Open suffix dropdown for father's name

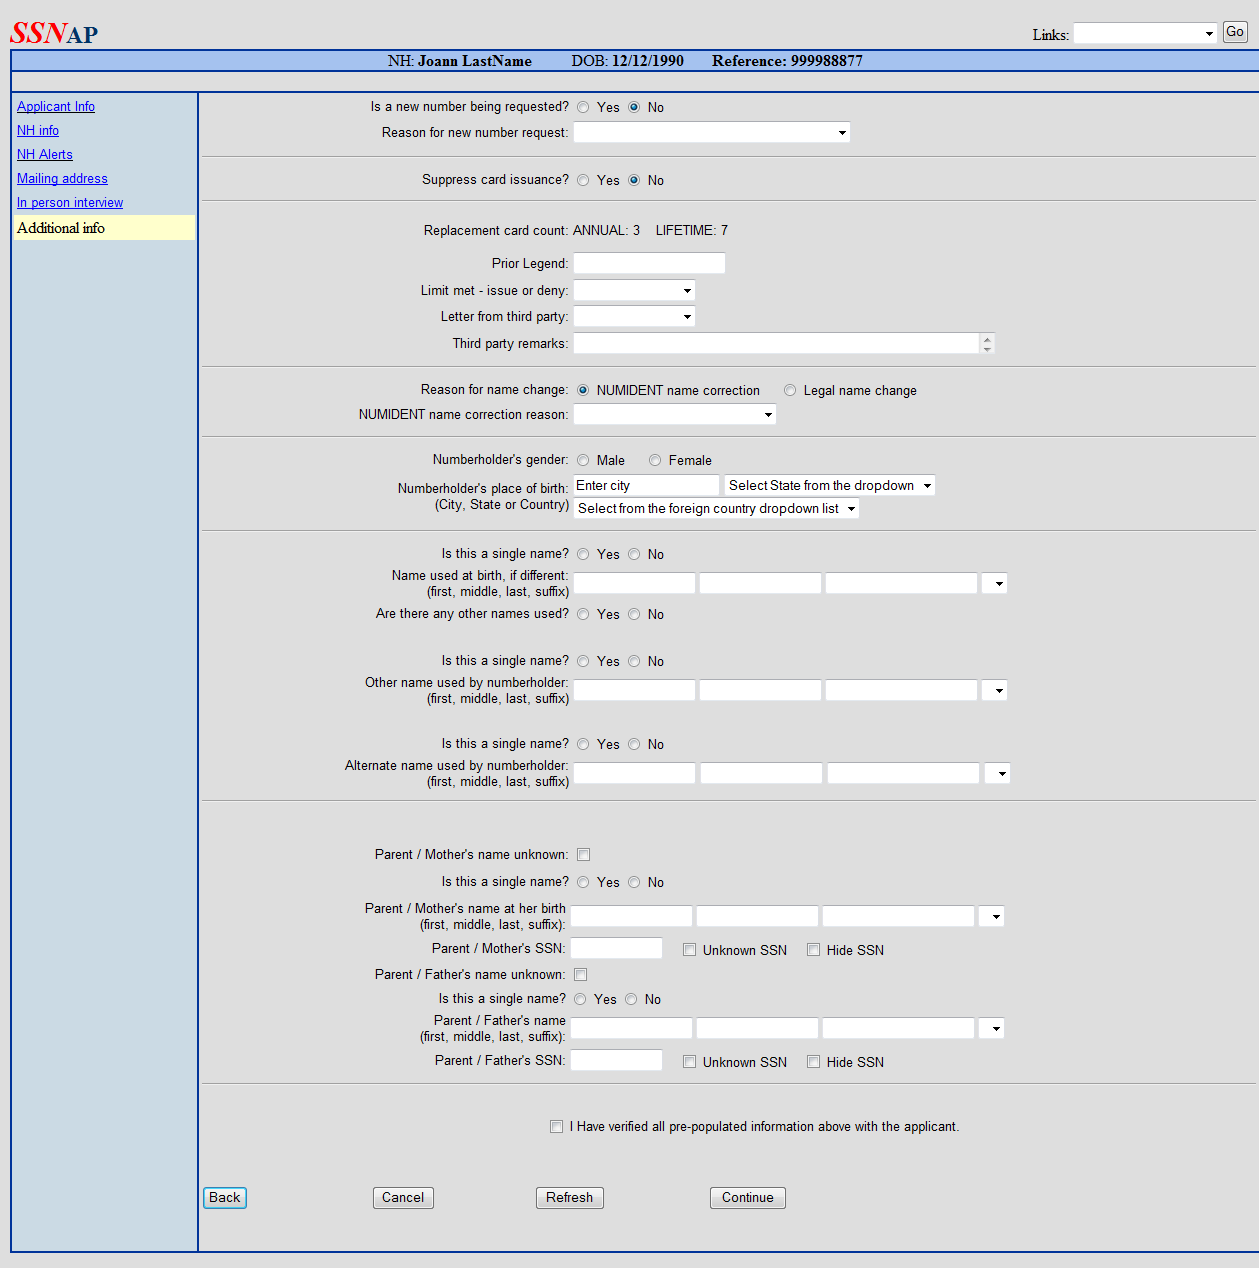(x=991, y=1028)
